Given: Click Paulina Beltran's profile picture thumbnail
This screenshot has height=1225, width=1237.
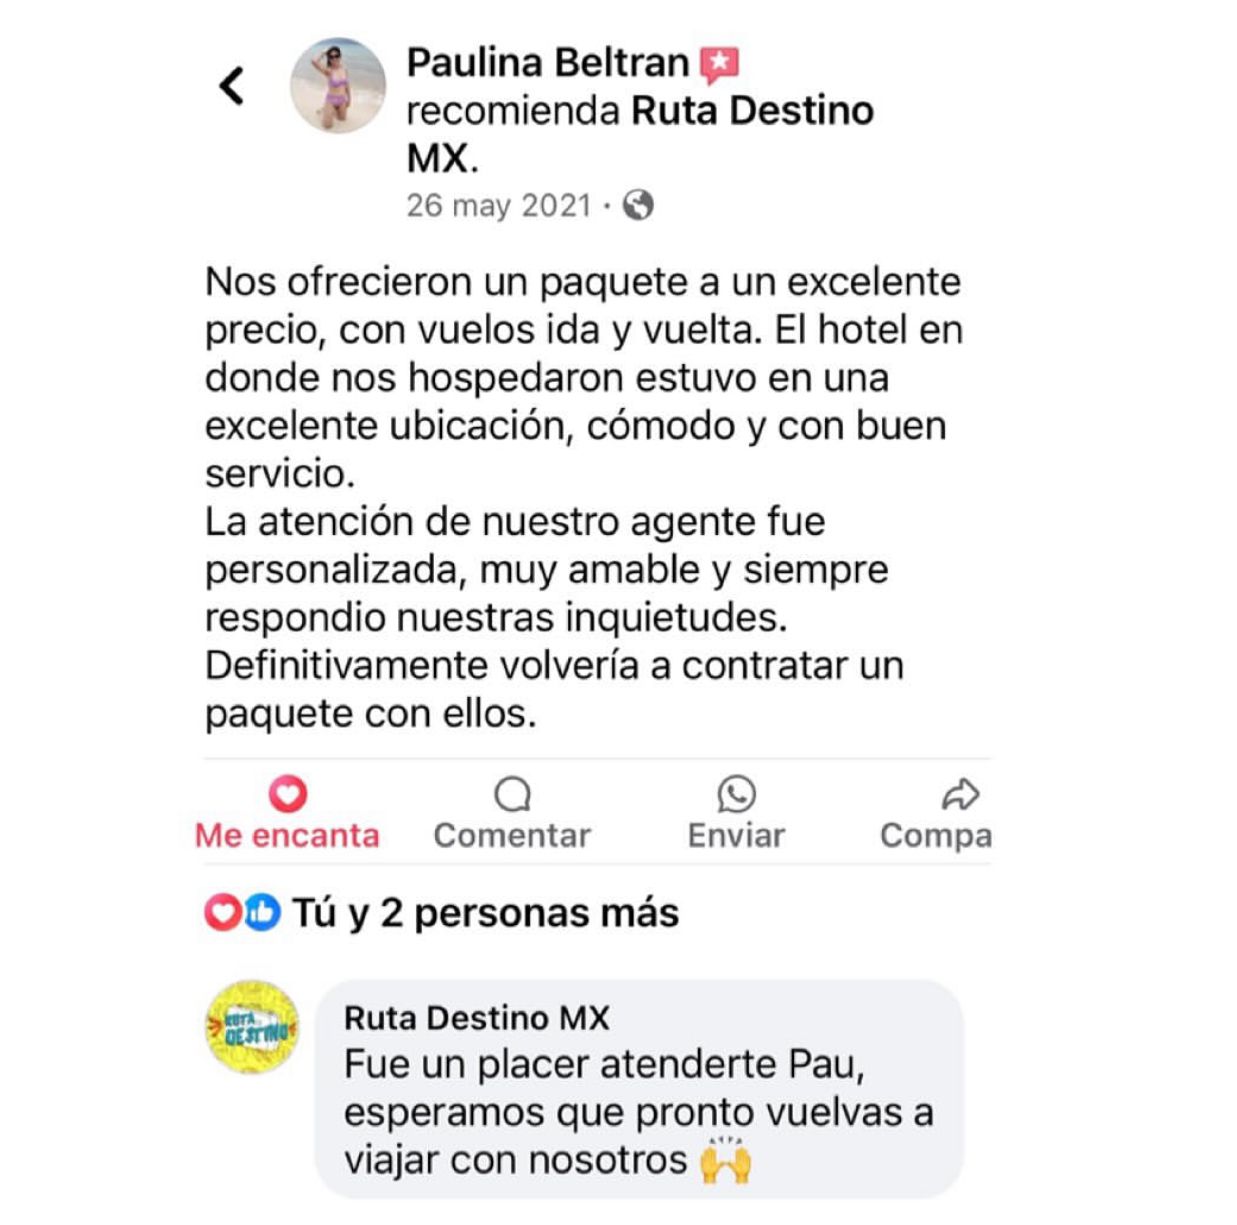Looking at the screenshot, I should click(339, 87).
